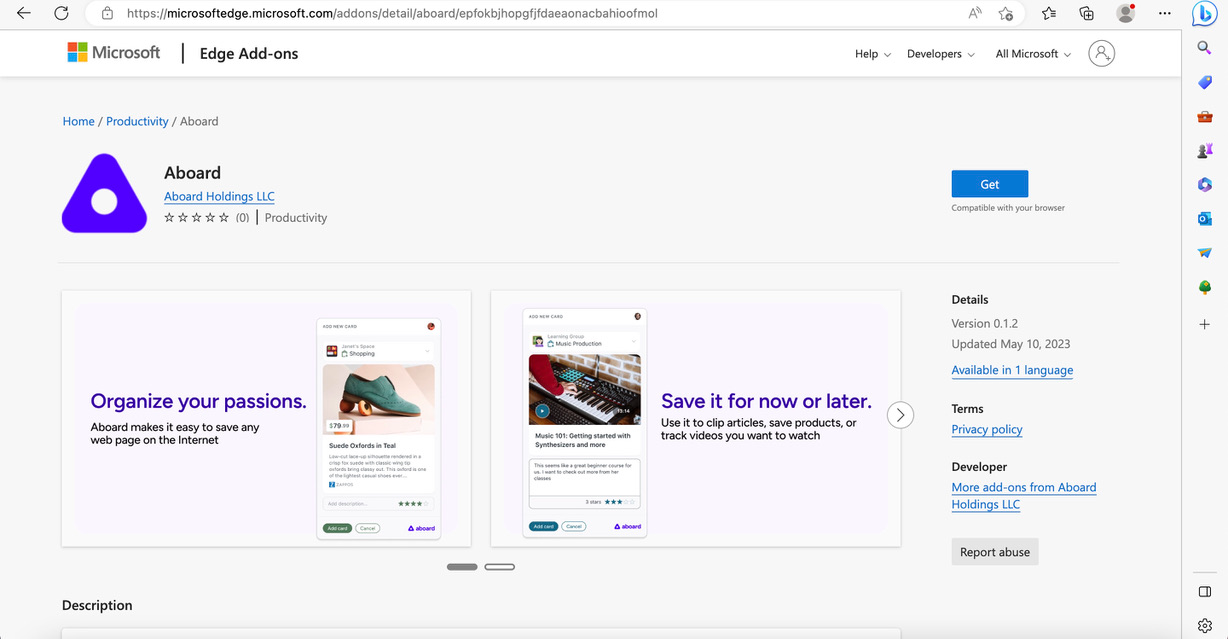1228x639 pixels.
Task: Add a sidebar app with the plus icon
Action: pyautogui.click(x=1205, y=324)
